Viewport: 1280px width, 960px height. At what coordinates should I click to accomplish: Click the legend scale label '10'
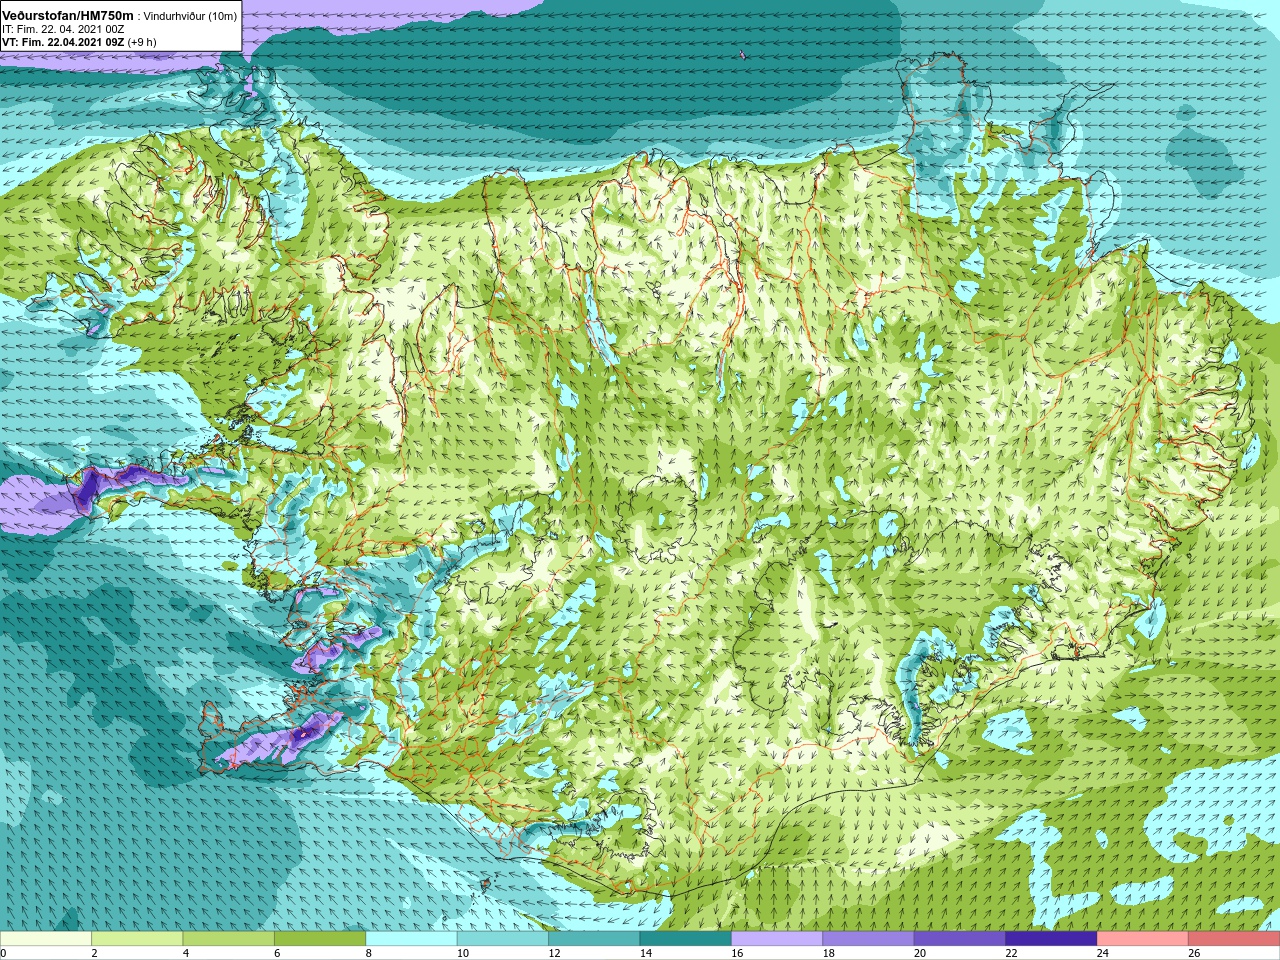tap(462, 953)
